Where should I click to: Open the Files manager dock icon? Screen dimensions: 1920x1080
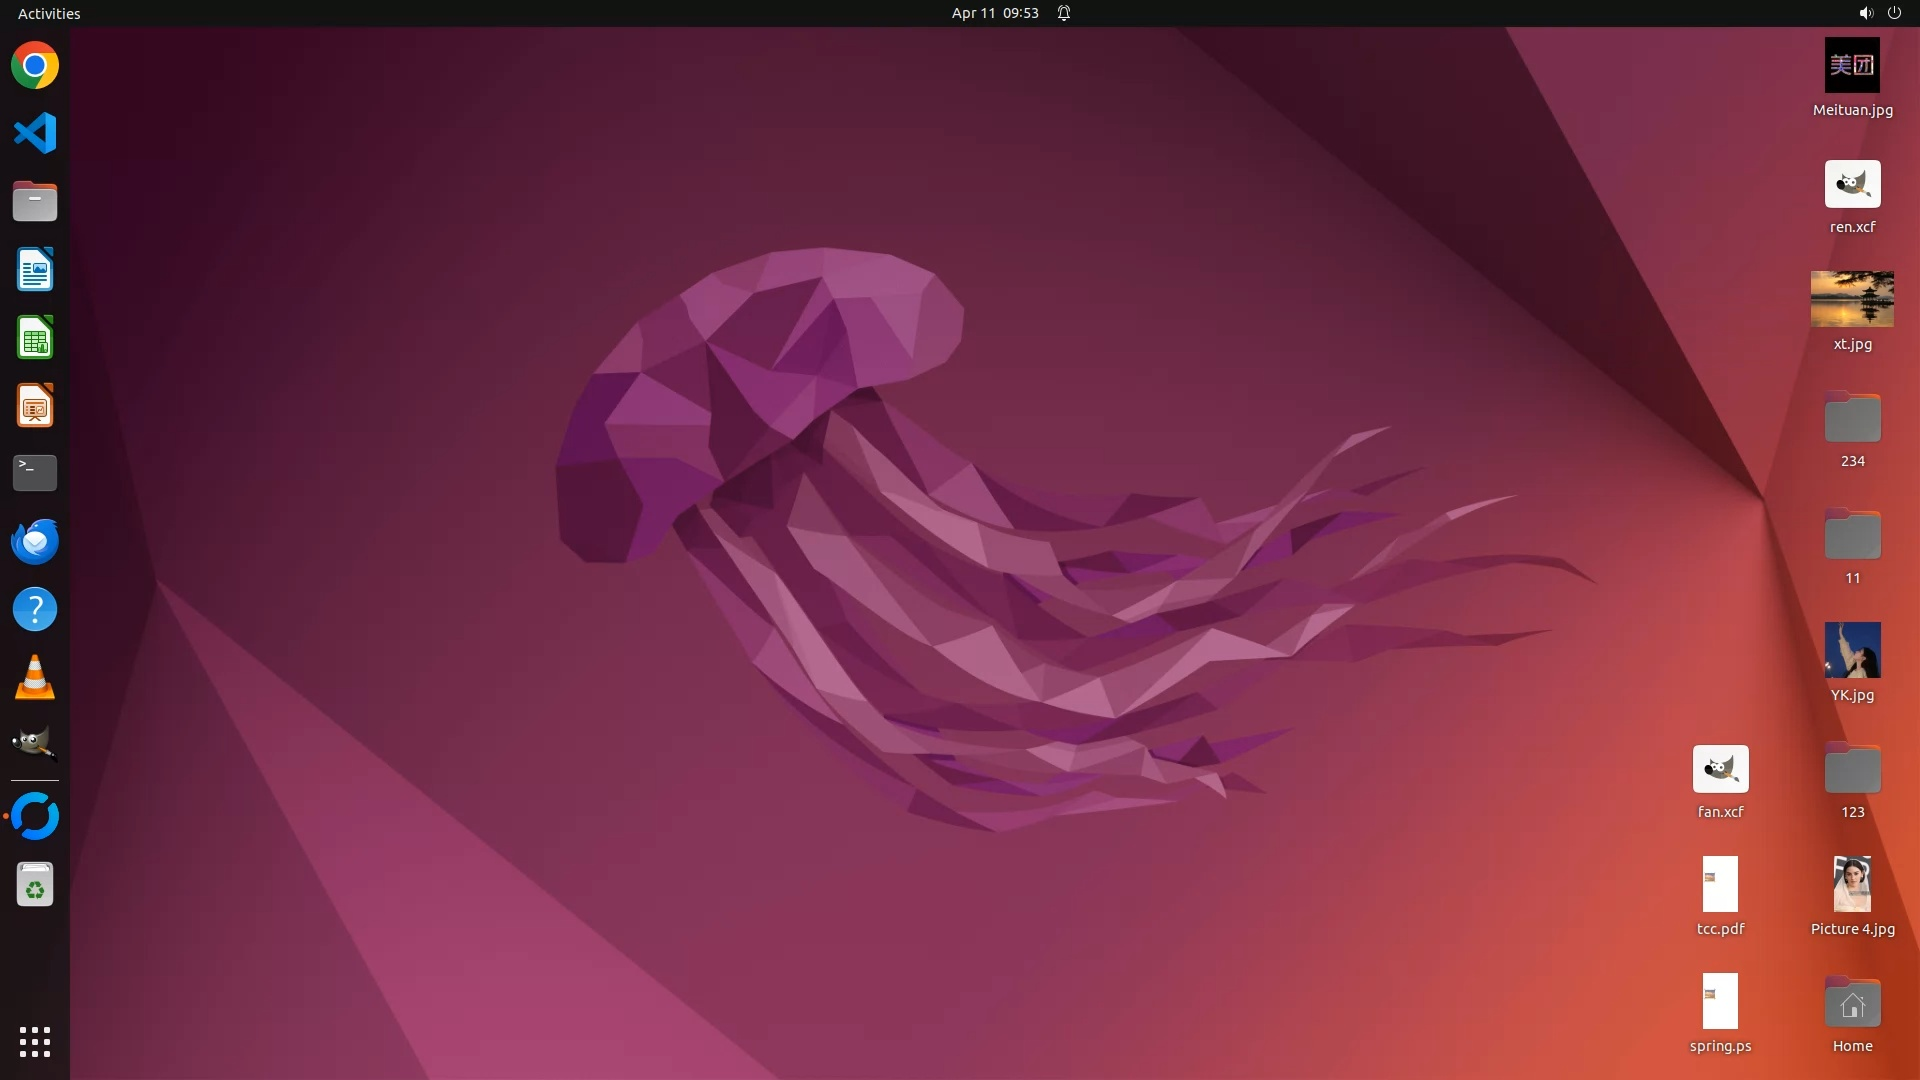point(35,201)
